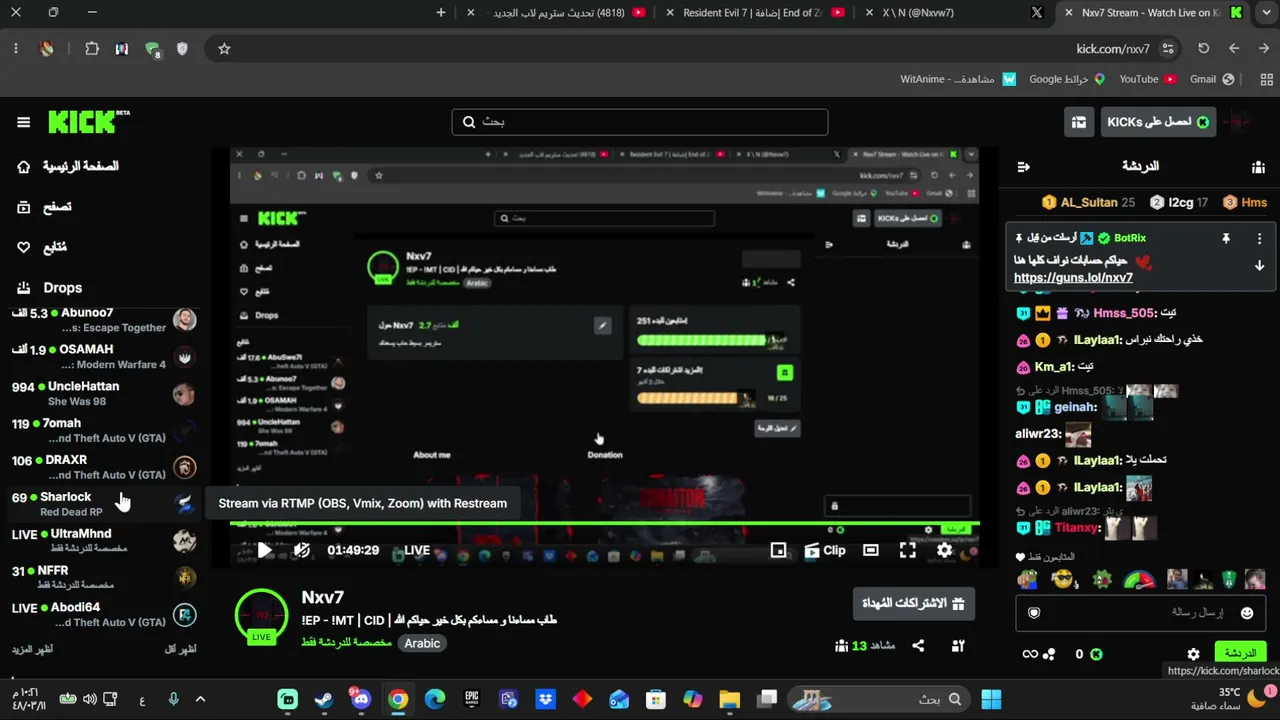Click the Windows Start button
1280x720 pixels.
pyautogui.click(x=992, y=699)
